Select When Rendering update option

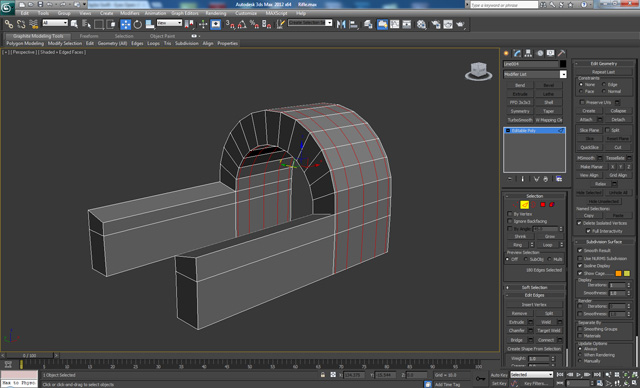point(580,355)
